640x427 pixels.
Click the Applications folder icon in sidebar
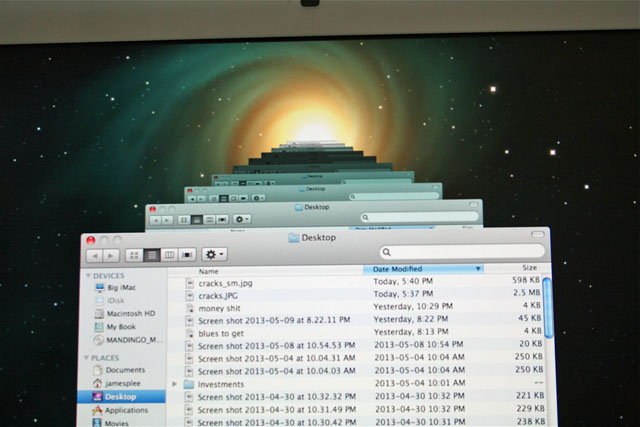coord(97,410)
